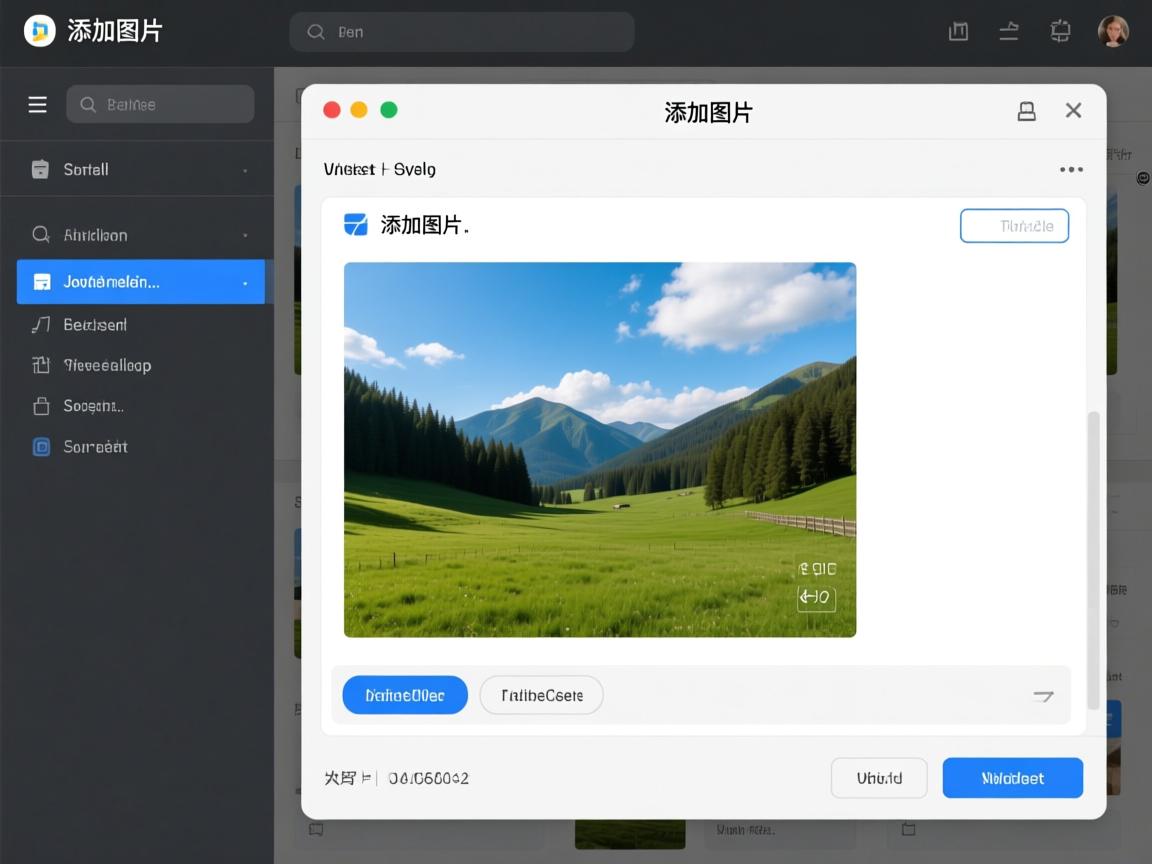Click the outlined cancel button beside the blue button

(x=878, y=777)
